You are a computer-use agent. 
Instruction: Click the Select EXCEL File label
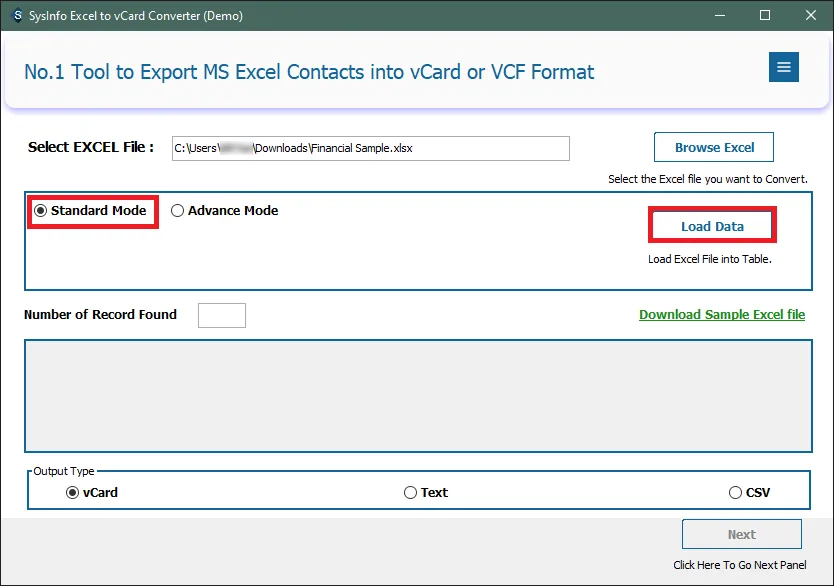point(91,147)
